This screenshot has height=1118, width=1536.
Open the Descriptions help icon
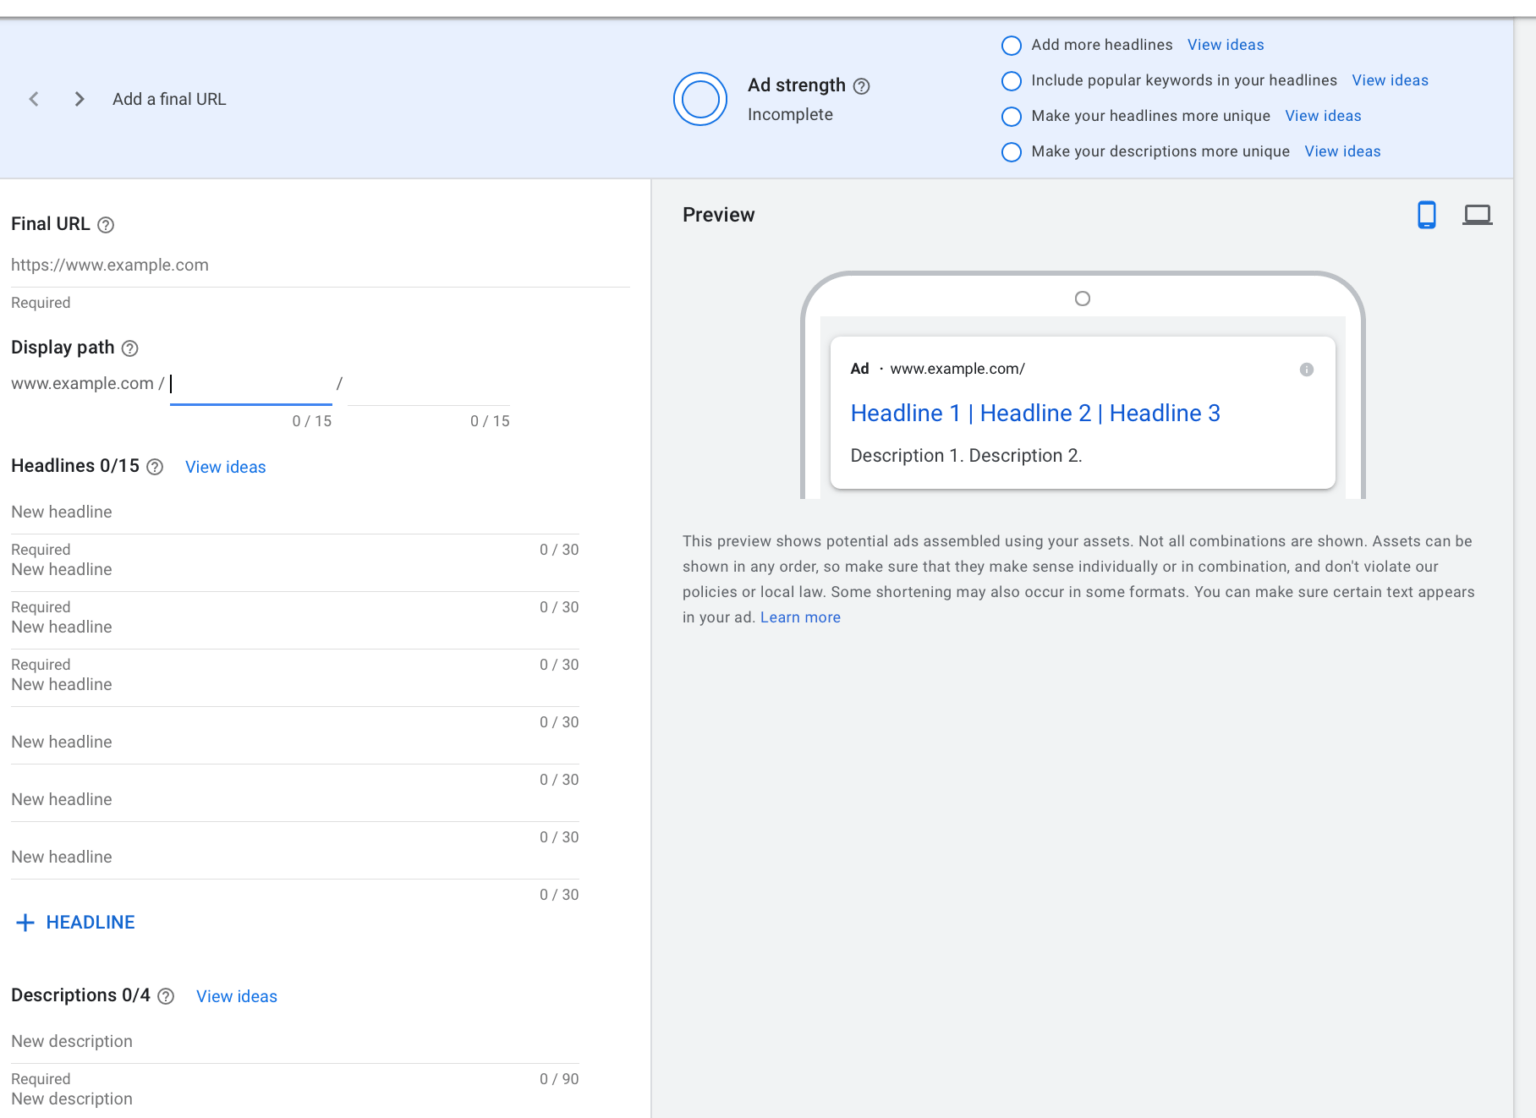point(166,996)
